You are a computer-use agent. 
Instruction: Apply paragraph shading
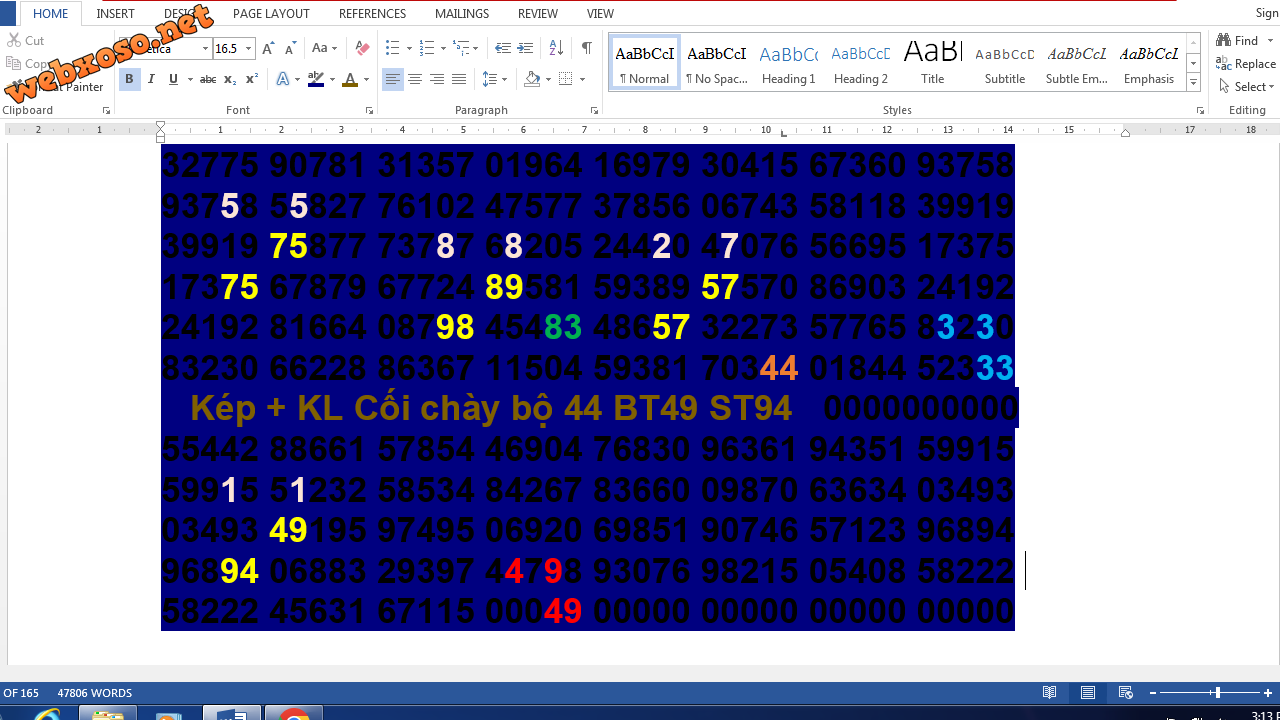tap(532, 79)
